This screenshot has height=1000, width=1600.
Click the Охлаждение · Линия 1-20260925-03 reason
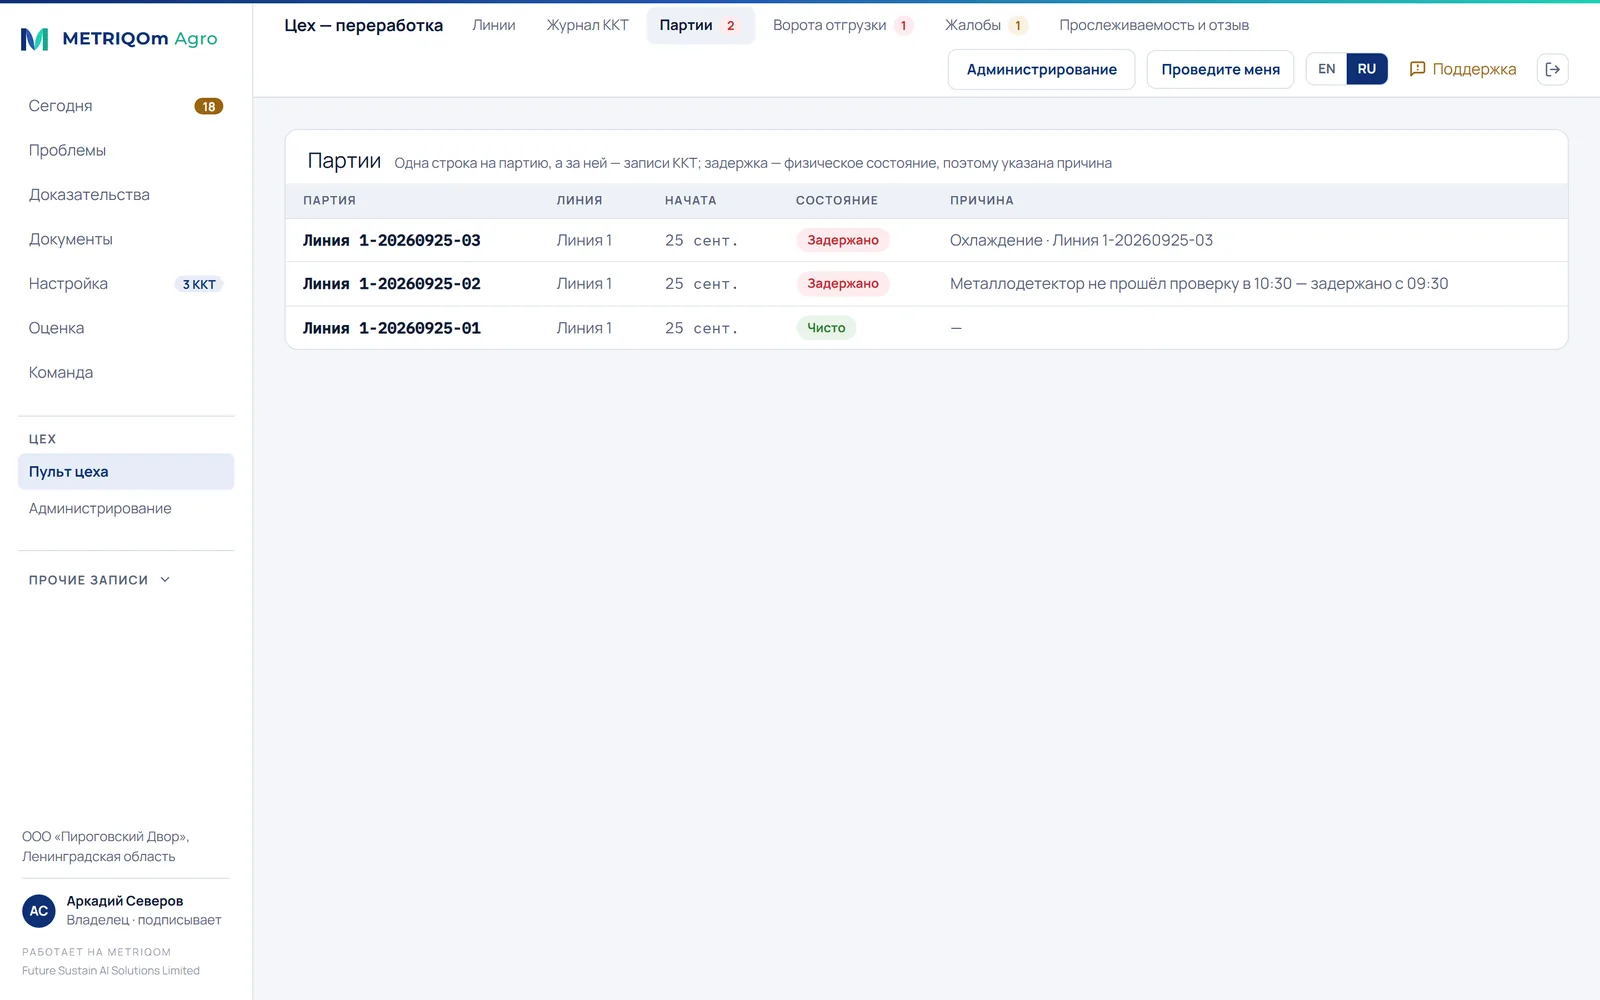1081,240
